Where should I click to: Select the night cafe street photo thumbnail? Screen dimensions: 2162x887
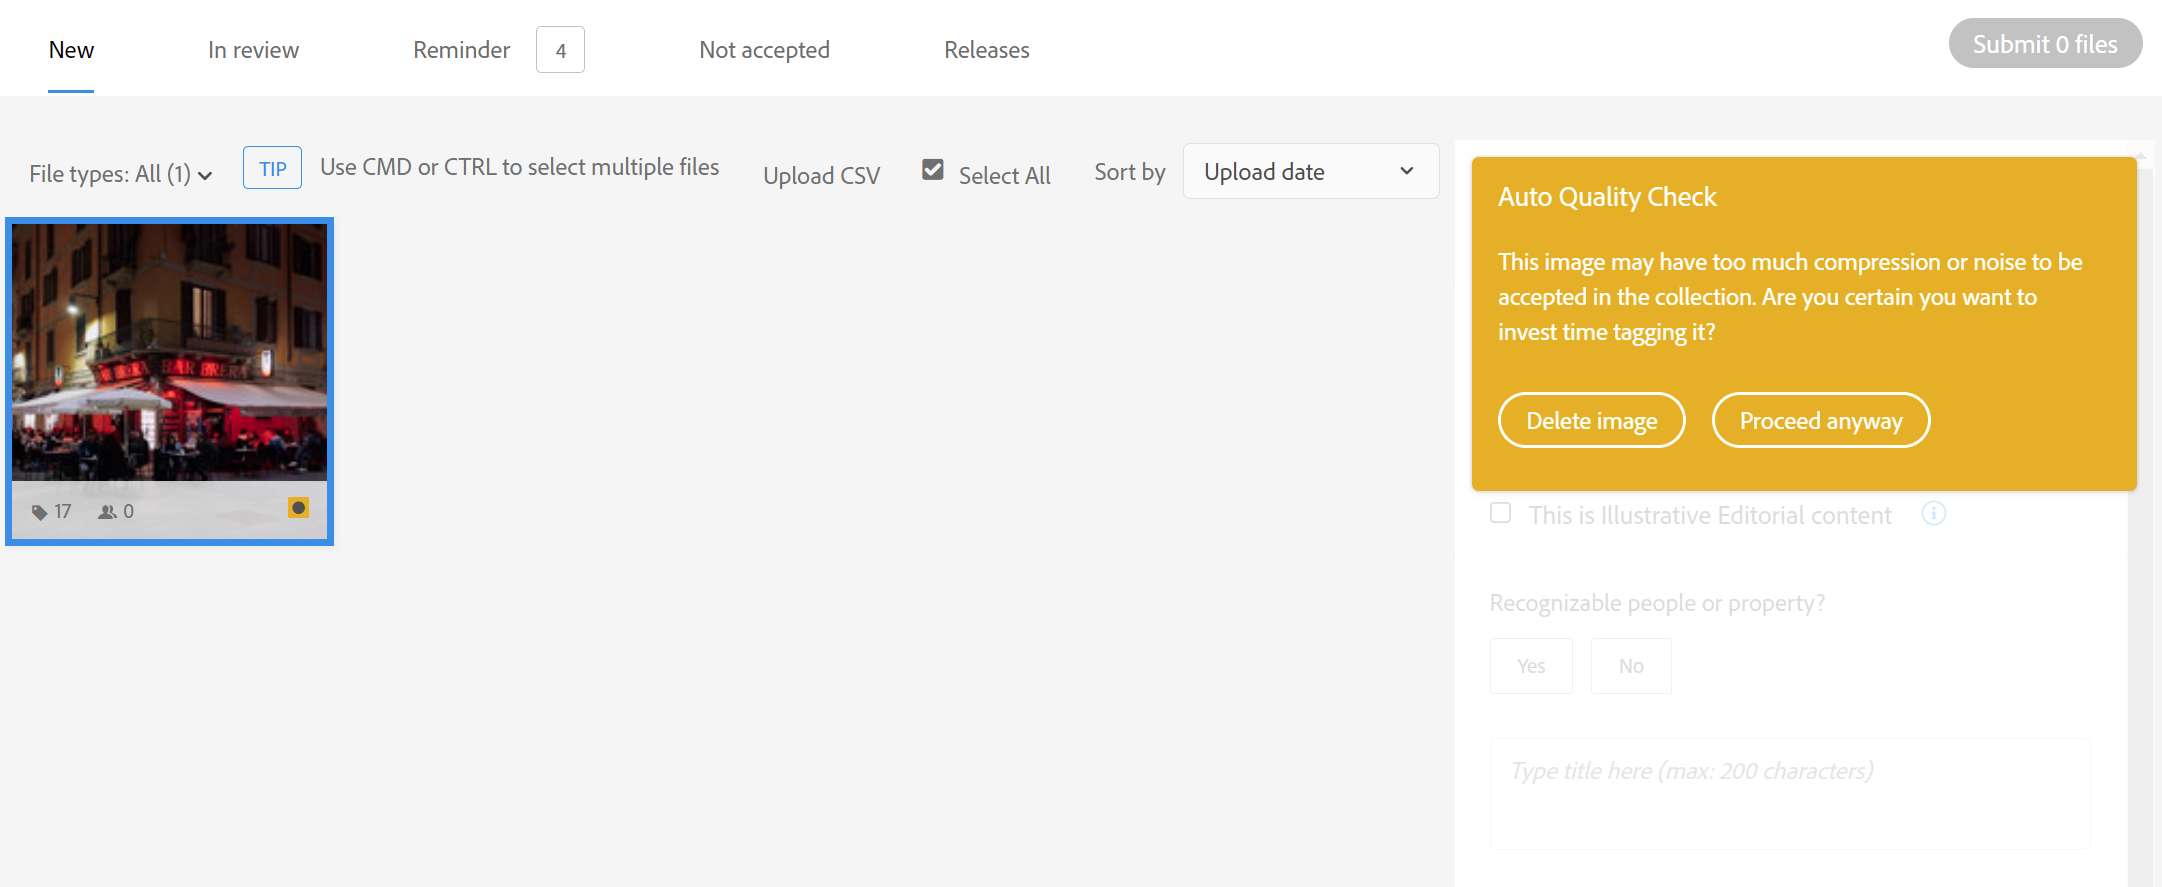[x=169, y=352]
